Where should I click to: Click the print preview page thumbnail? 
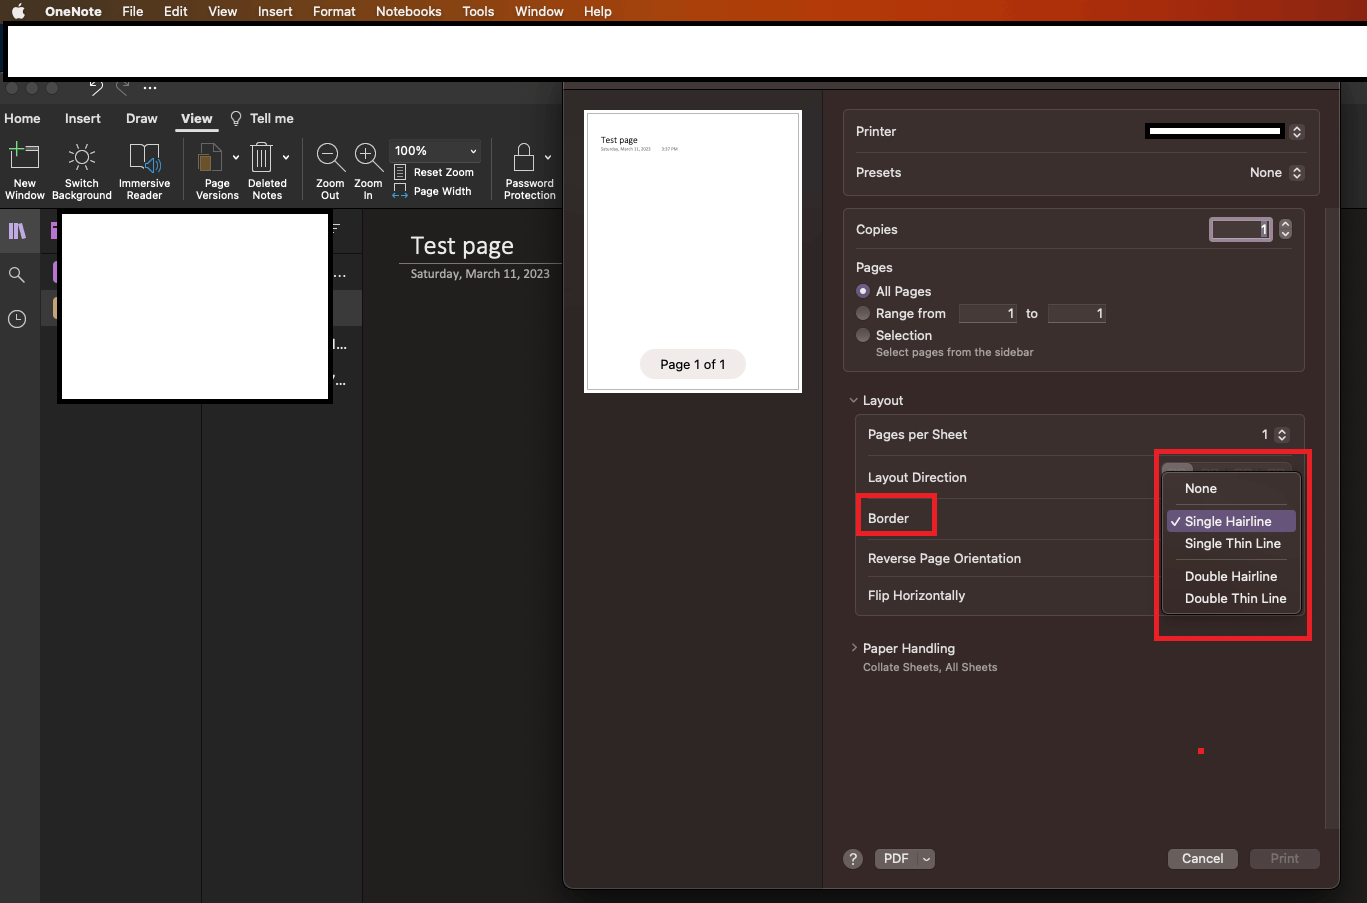tap(693, 251)
